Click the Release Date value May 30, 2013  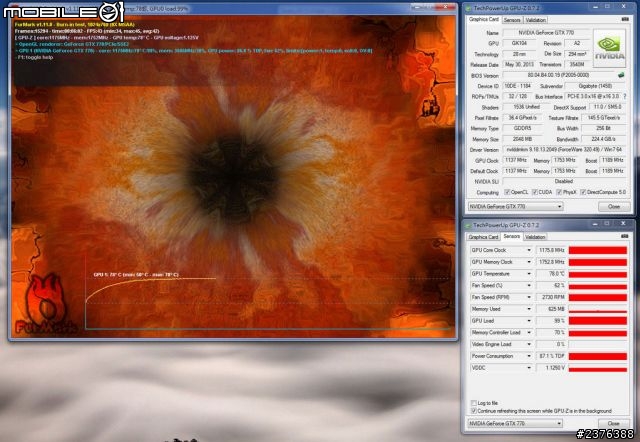point(519,64)
